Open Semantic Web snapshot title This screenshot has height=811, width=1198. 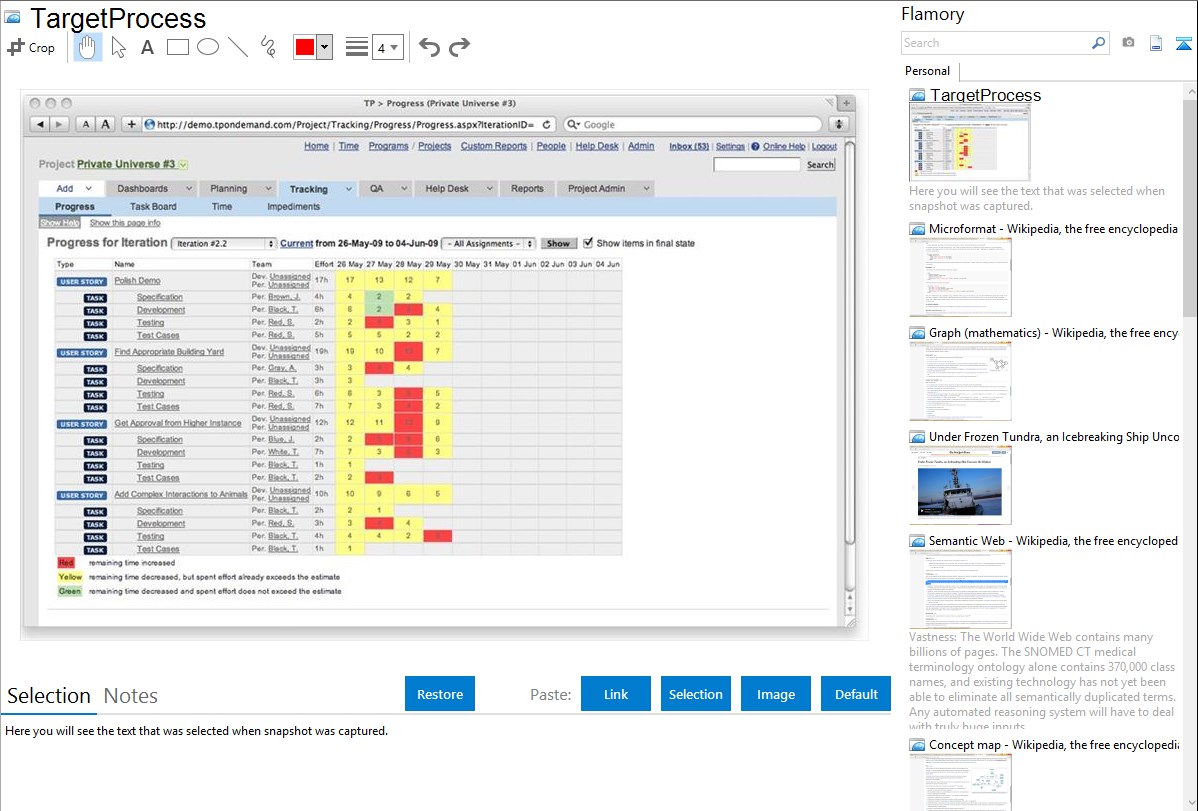(x=1053, y=540)
